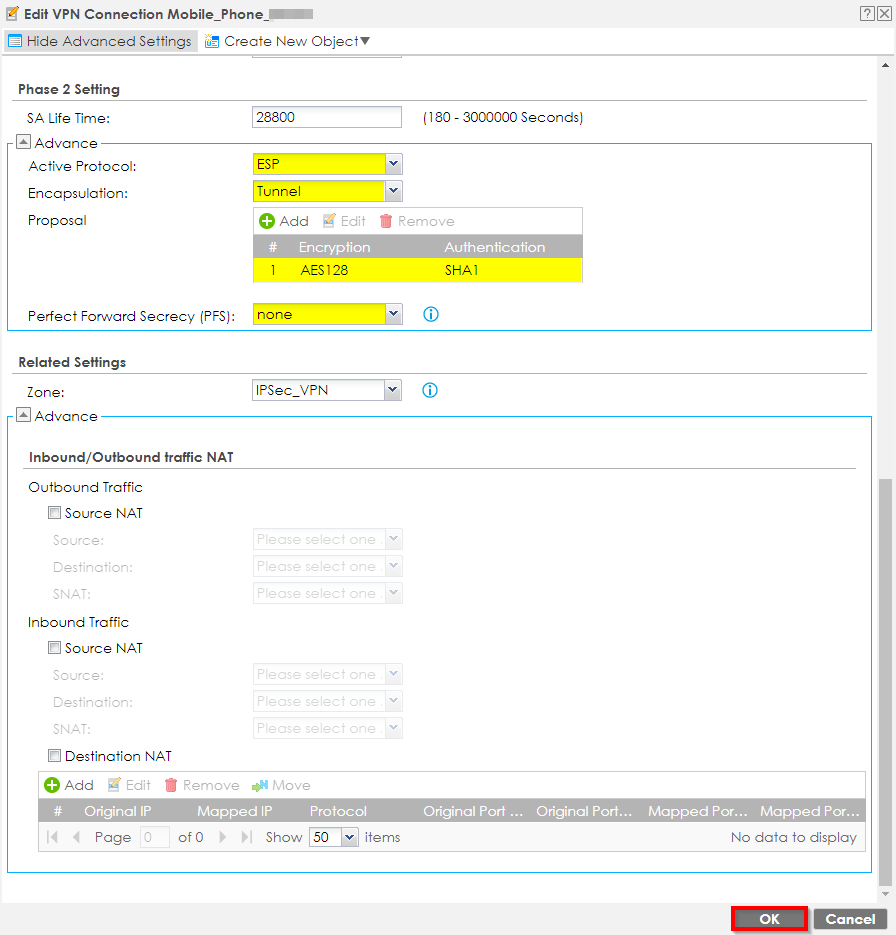Enable Source NAT under Outbound Traffic

55,513
